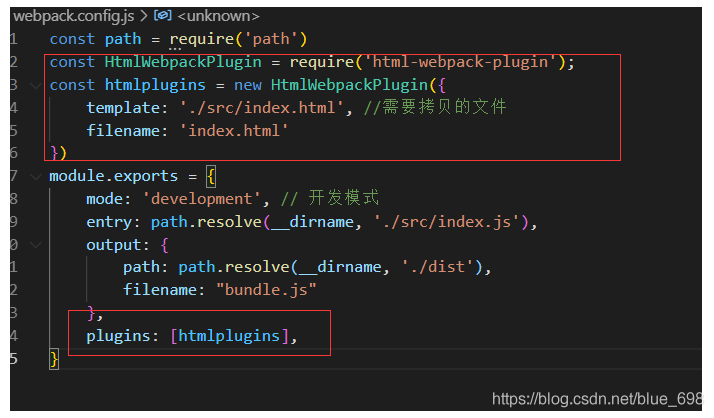Click the closing yellow brace on last line
This screenshot has height=418, width=714.
(x=54, y=359)
